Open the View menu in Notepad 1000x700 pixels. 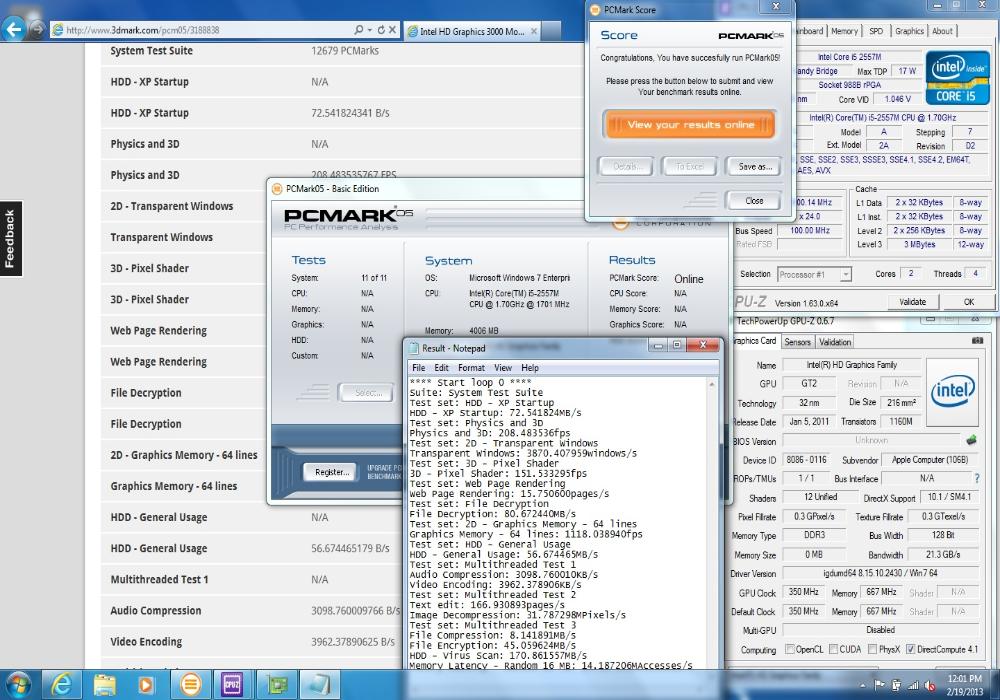coord(503,368)
